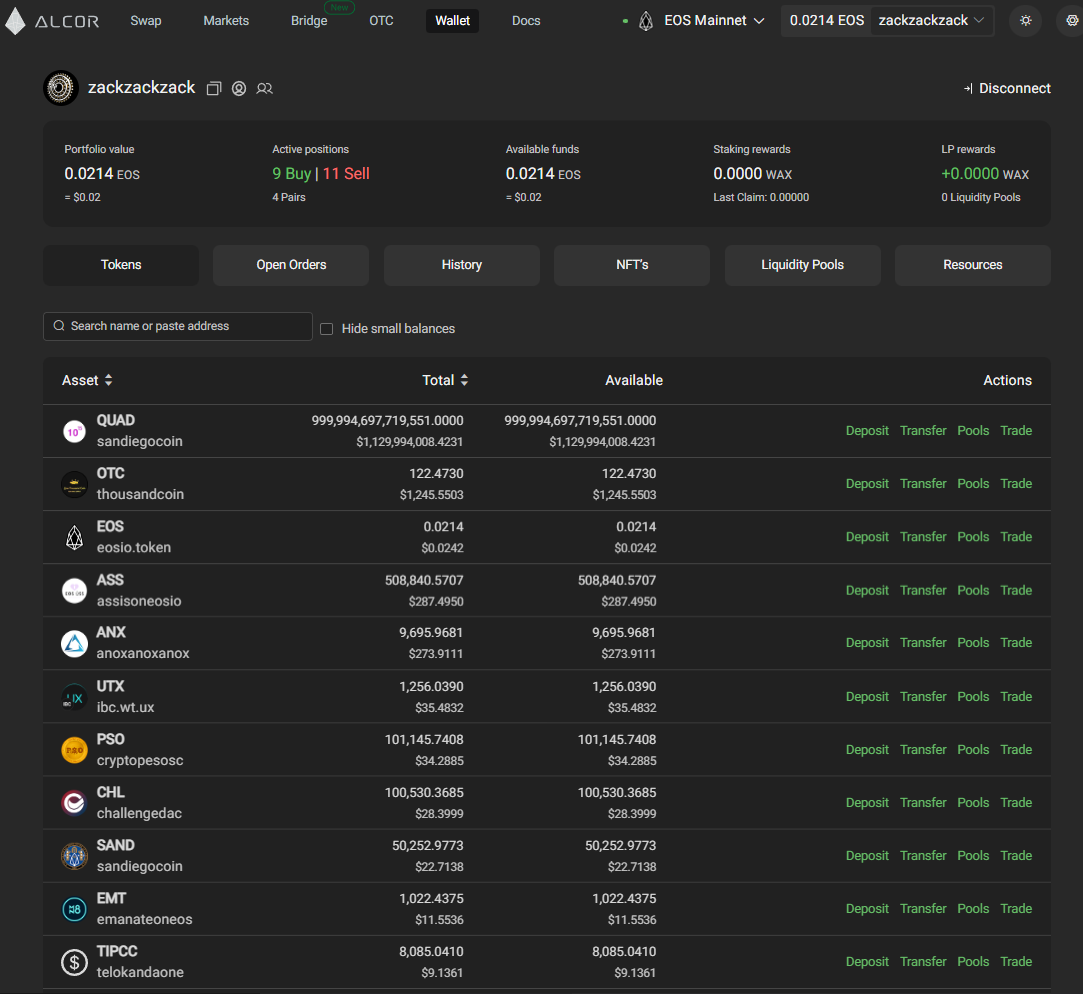Click the two-people contacts icon
This screenshot has height=994, width=1083.
265,88
